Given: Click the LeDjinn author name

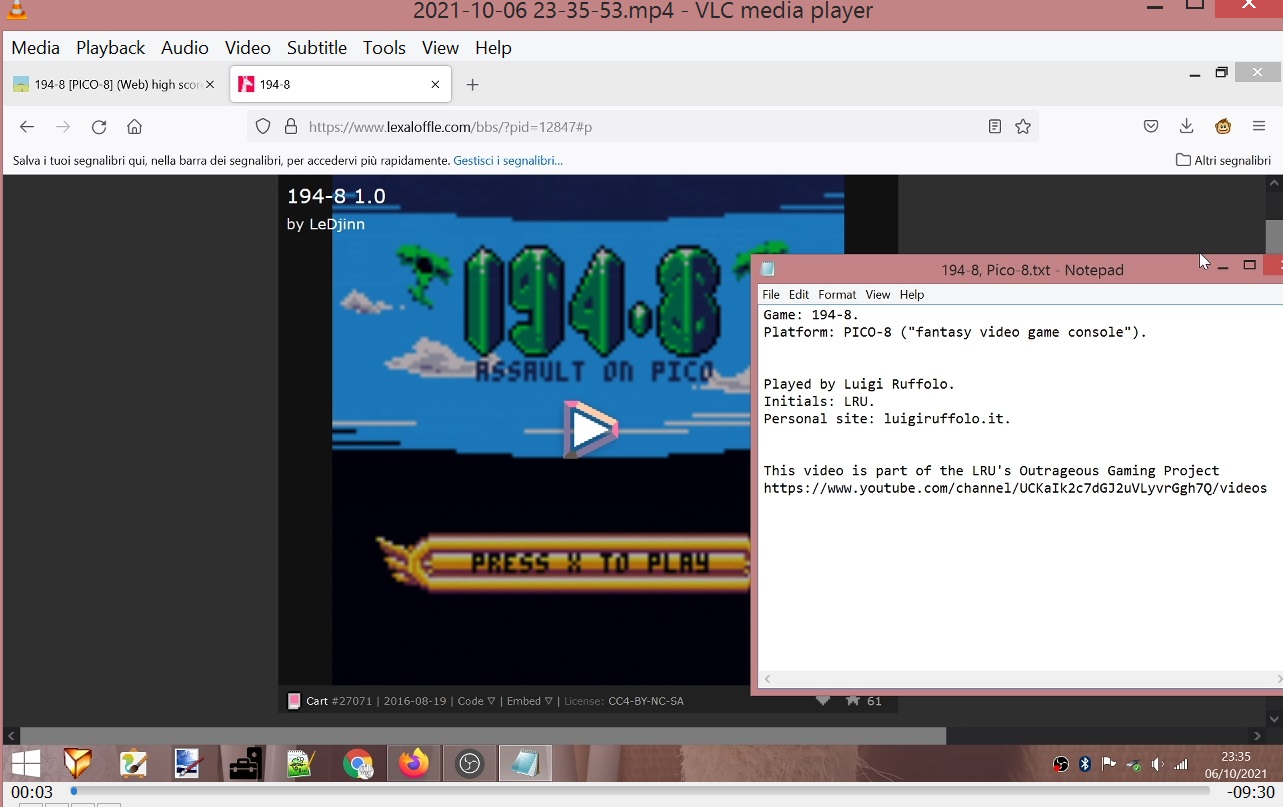Looking at the screenshot, I should pos(337,224).
